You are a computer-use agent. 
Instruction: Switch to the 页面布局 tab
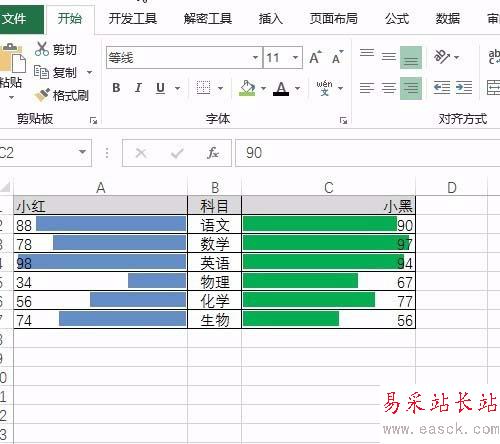tap(334, 19)
